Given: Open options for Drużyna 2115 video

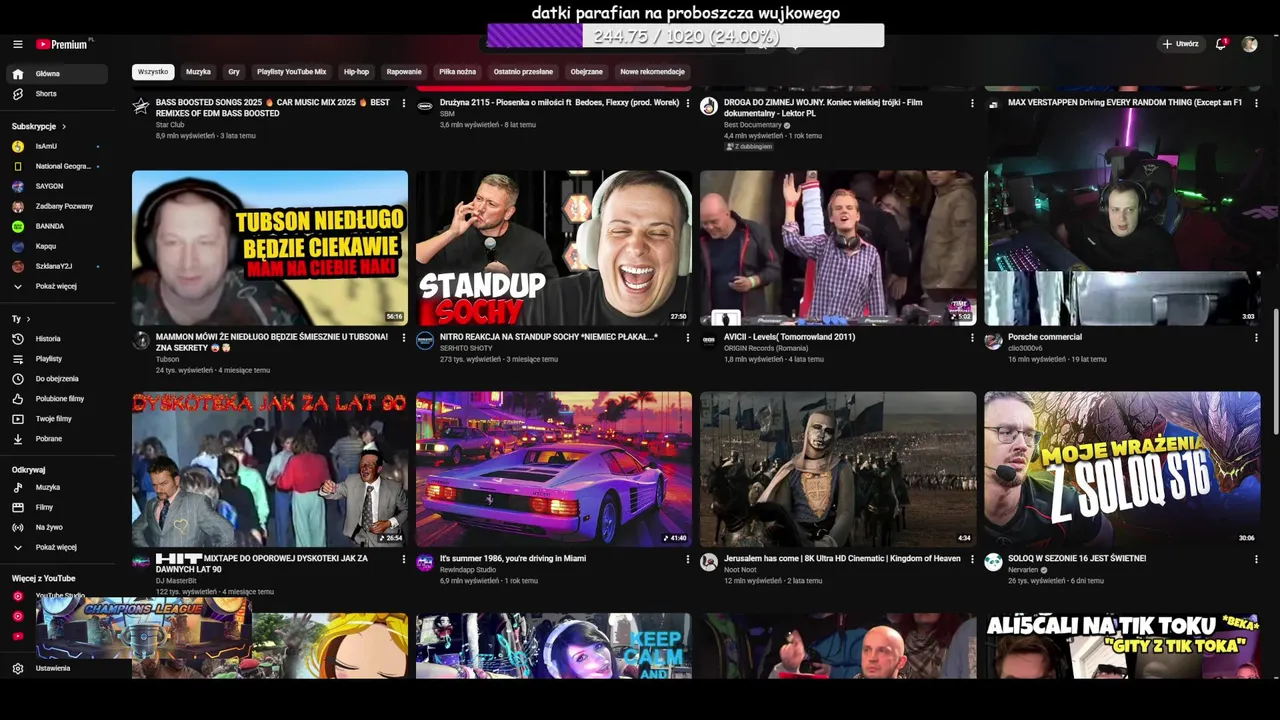Looking at the screenshot, I should pyautogui.click(x=687, y=103).
